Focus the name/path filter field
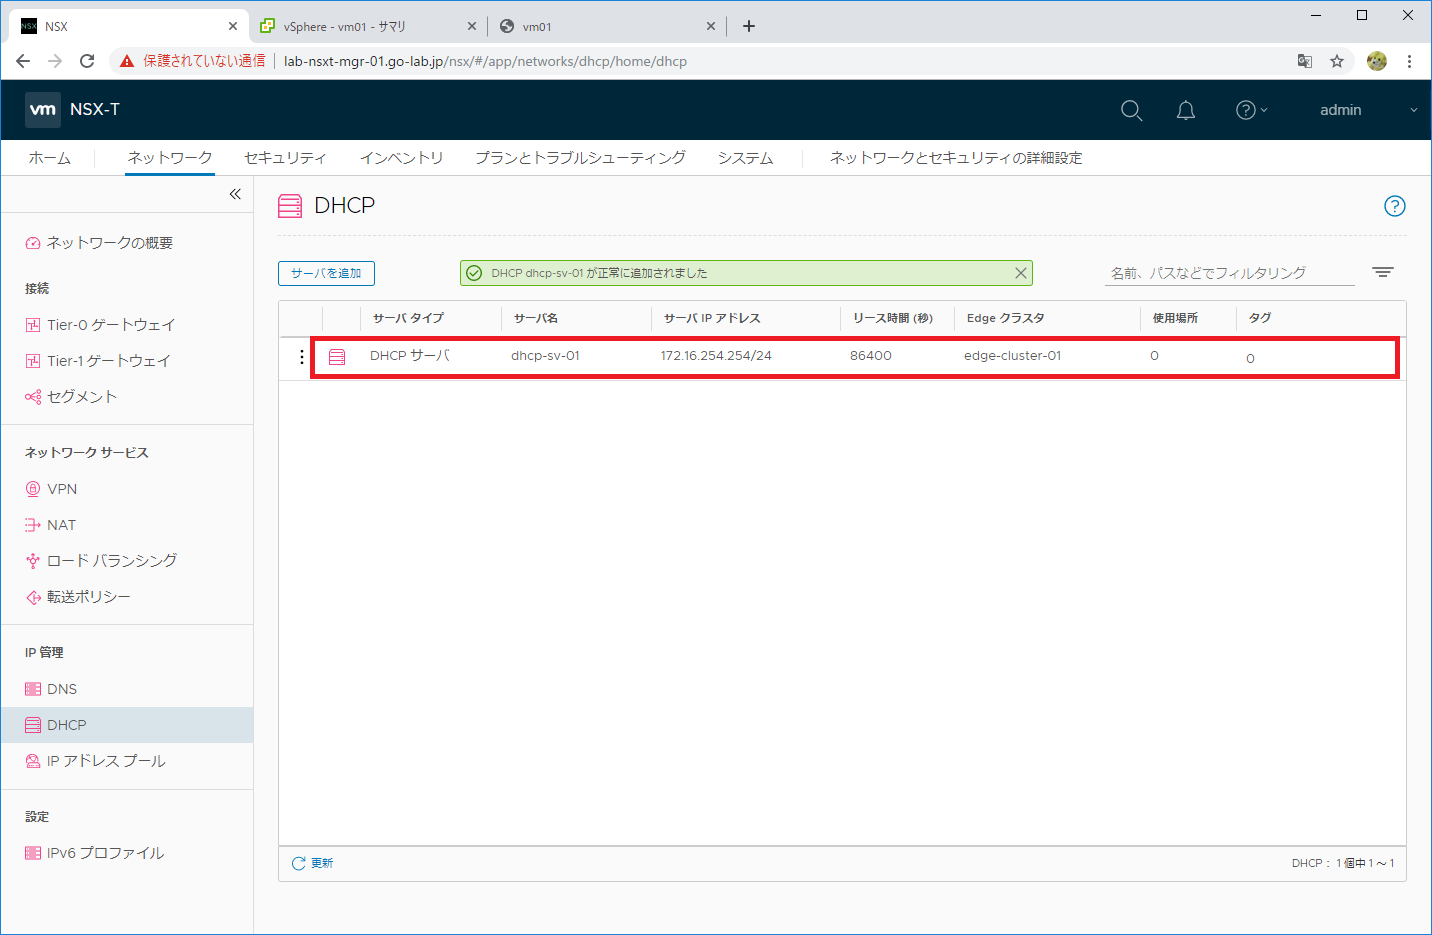The height and width of the screenshot is (935, 1432). click(x=1229, y=273)
